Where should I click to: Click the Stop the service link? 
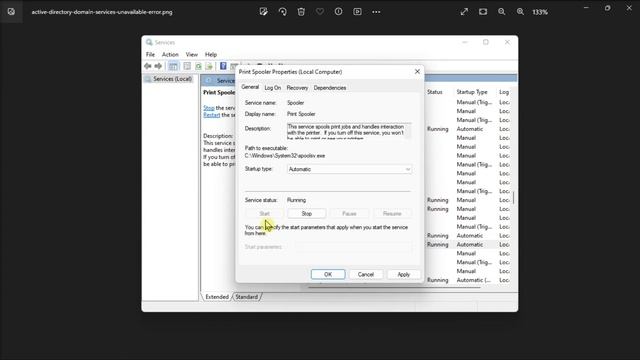click(209, 108)
